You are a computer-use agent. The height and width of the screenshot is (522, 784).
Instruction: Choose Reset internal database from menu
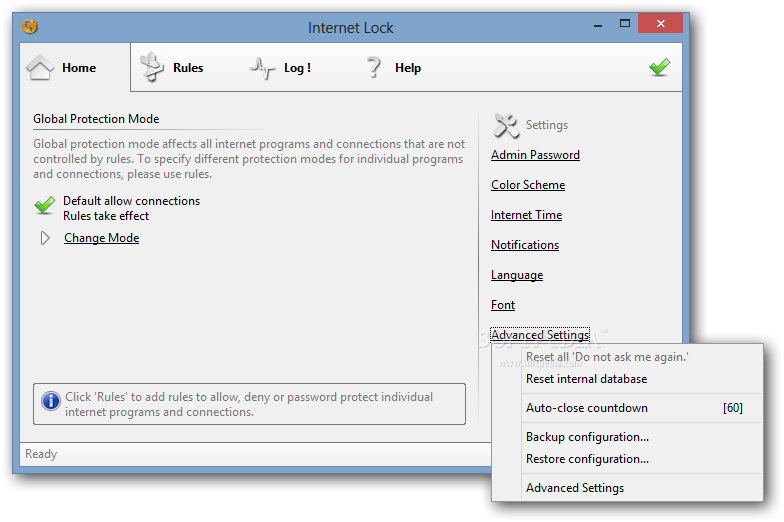pyautogui.click(x=586, y=379)
